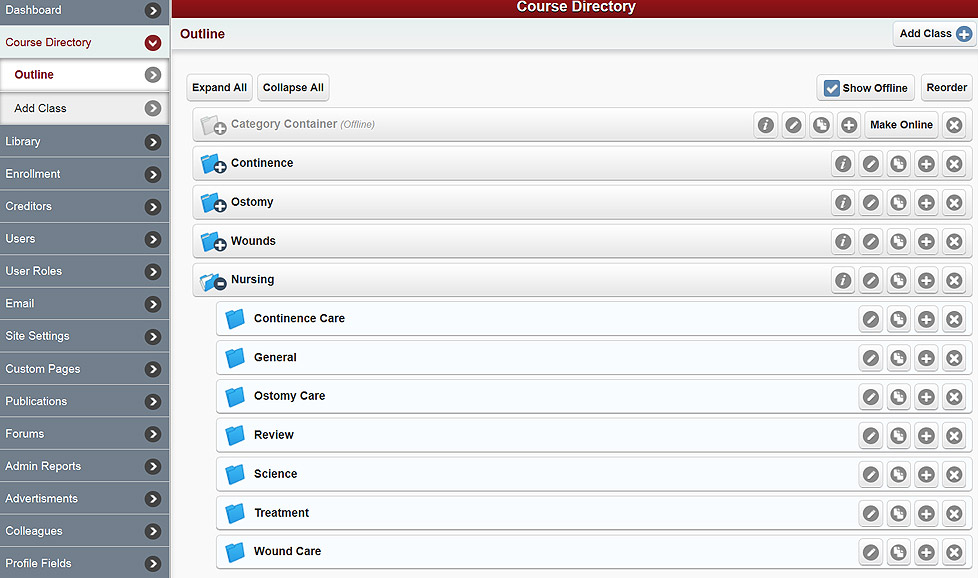Edit the Ostomy category
This screenshot has width=978, height=578.
pos(871,203)
